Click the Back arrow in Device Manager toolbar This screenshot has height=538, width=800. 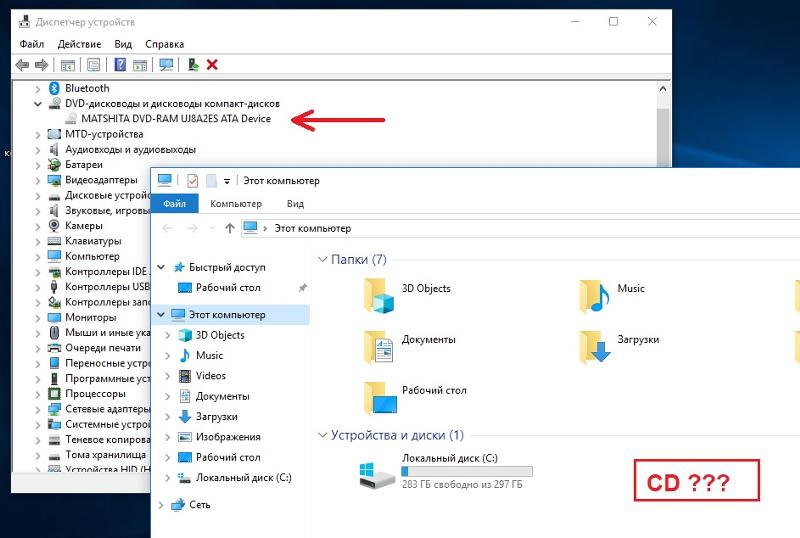pyautogui.click(x=22, y=65)
